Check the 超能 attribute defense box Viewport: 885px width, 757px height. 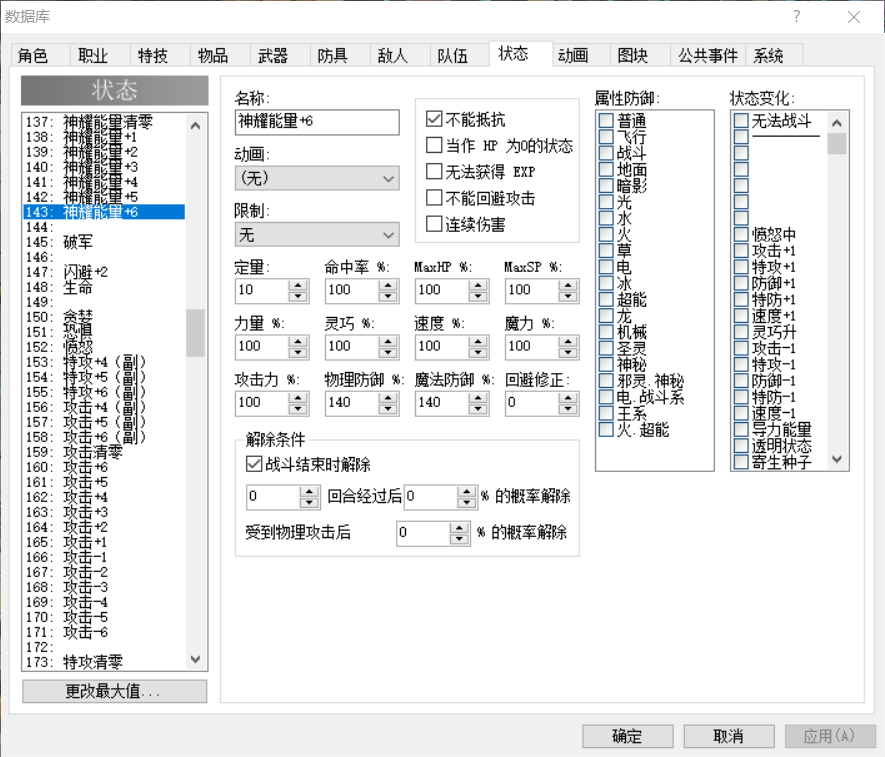pyautogui.click(x=606, y=299)
